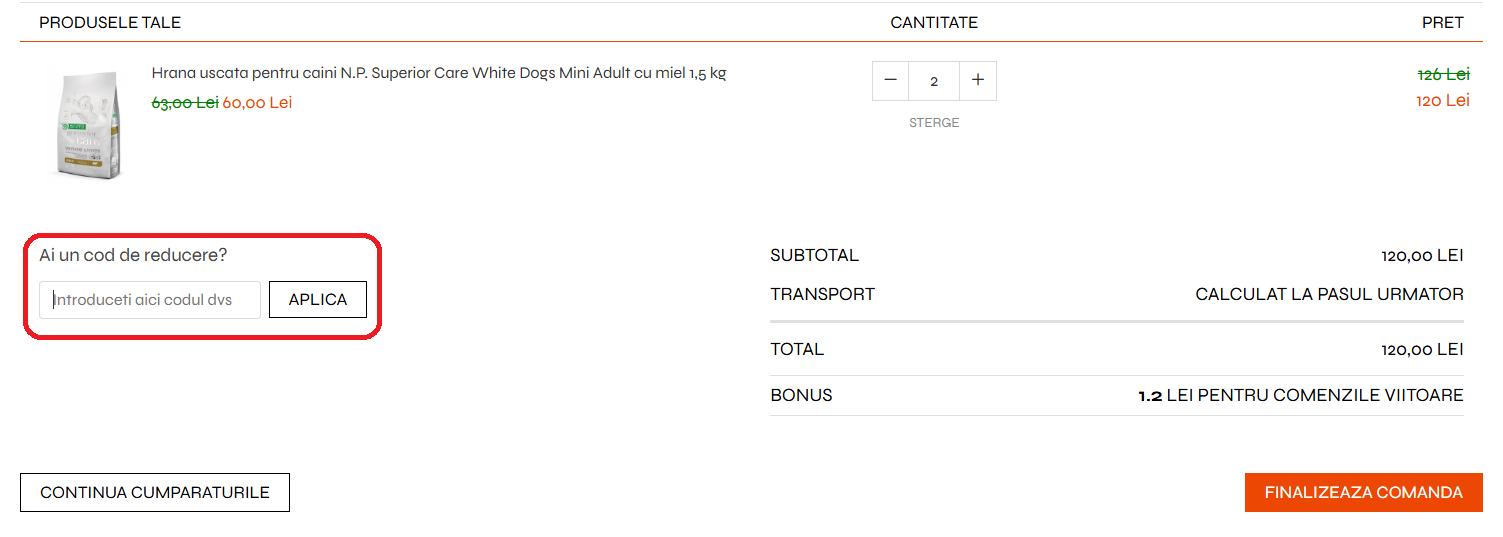This screenshot has height=537, width=1503.
Task: Click the "Ai un cod de reducere?" label
Action: pos(133,255)
